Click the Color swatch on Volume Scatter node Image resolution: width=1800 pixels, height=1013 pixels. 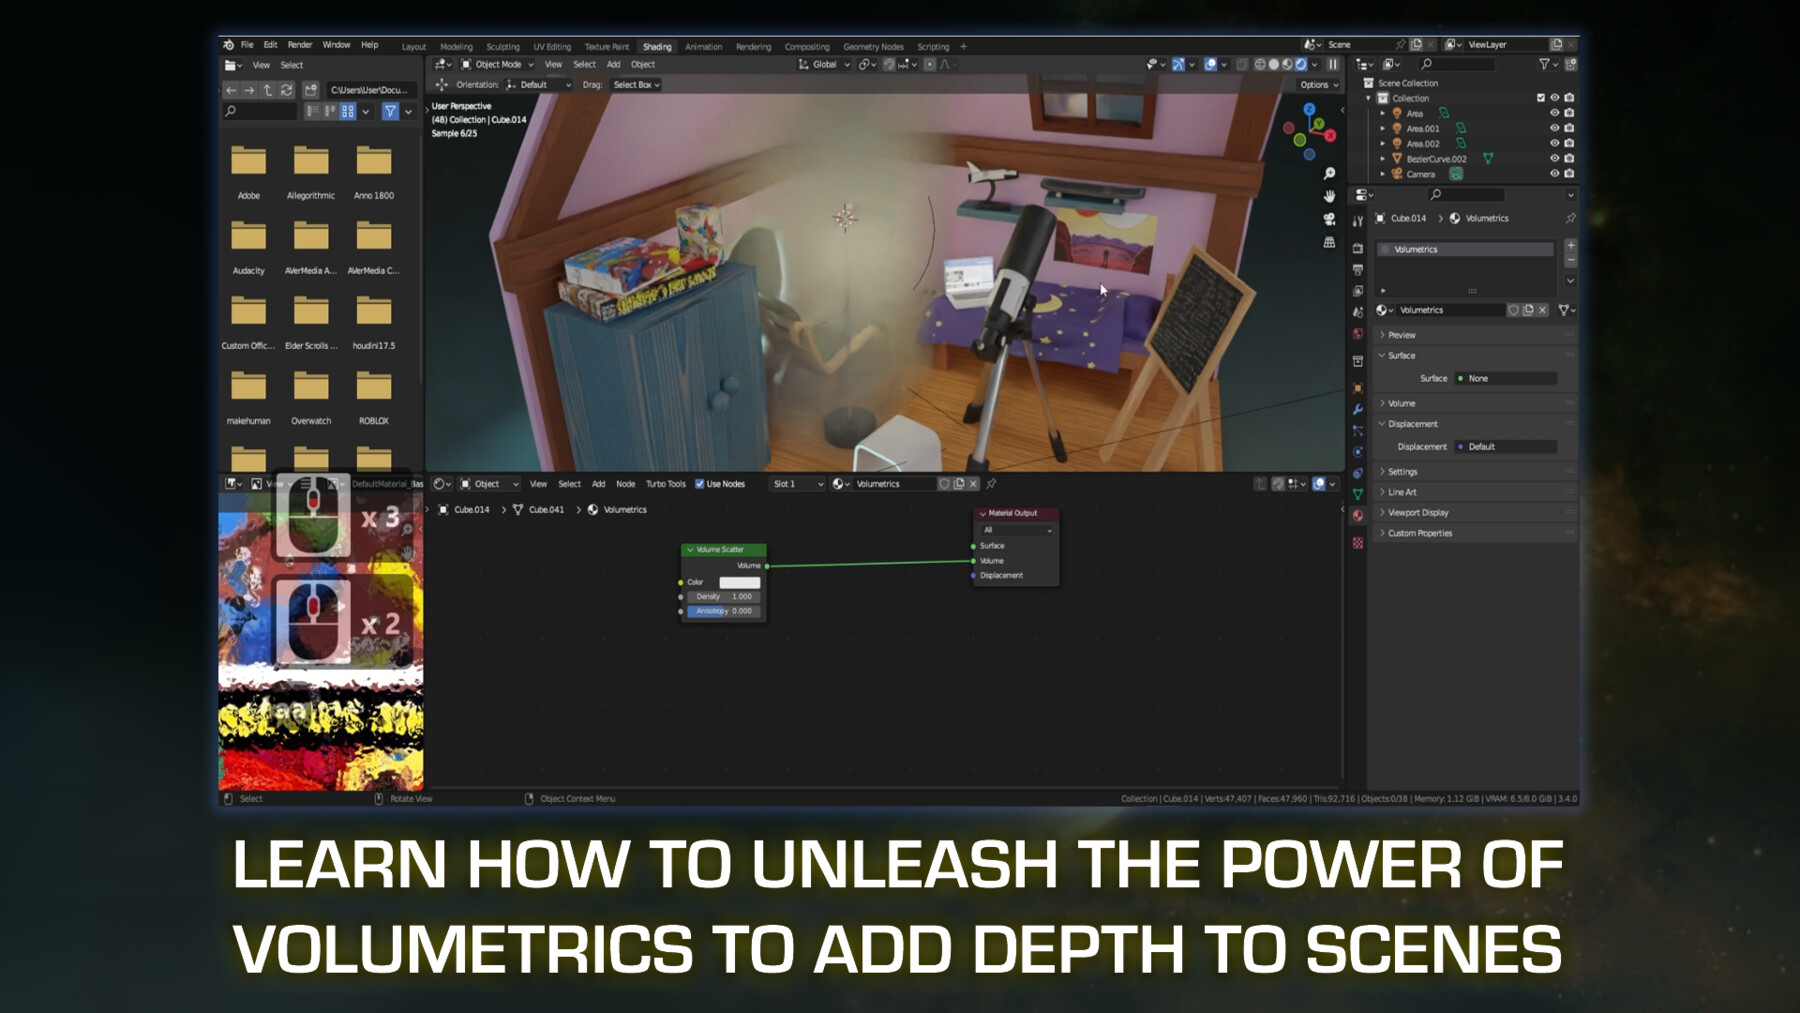pyautogui.click(x=740, y=581)
